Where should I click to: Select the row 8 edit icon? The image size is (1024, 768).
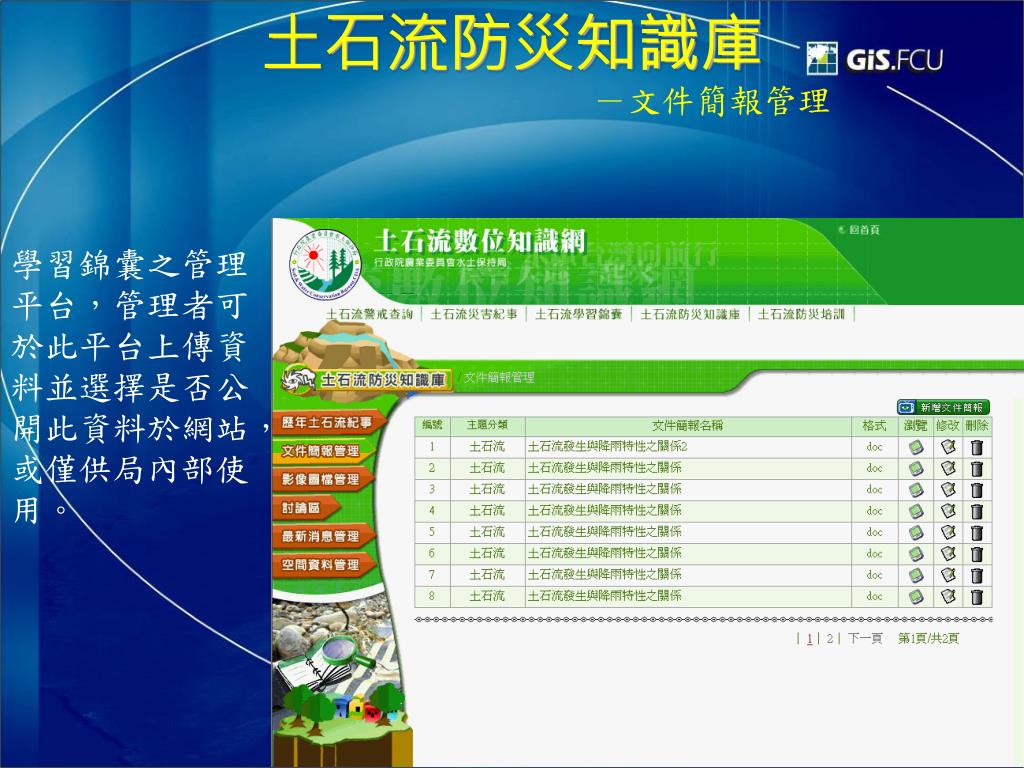948,597
